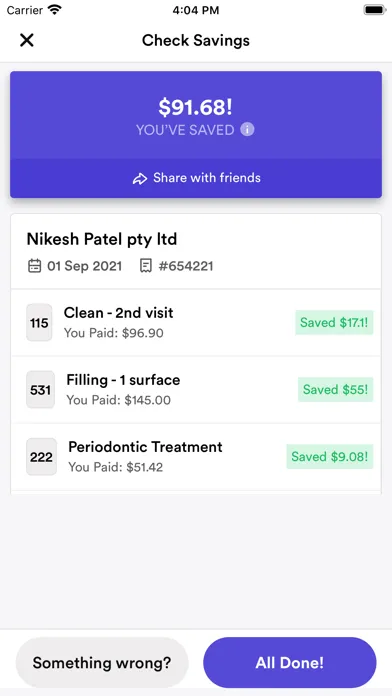This screenshot has width=392, height=696.
Task: Open the Filling - 1 surface item
Action: pyautogui.click(x=196, y=390)
